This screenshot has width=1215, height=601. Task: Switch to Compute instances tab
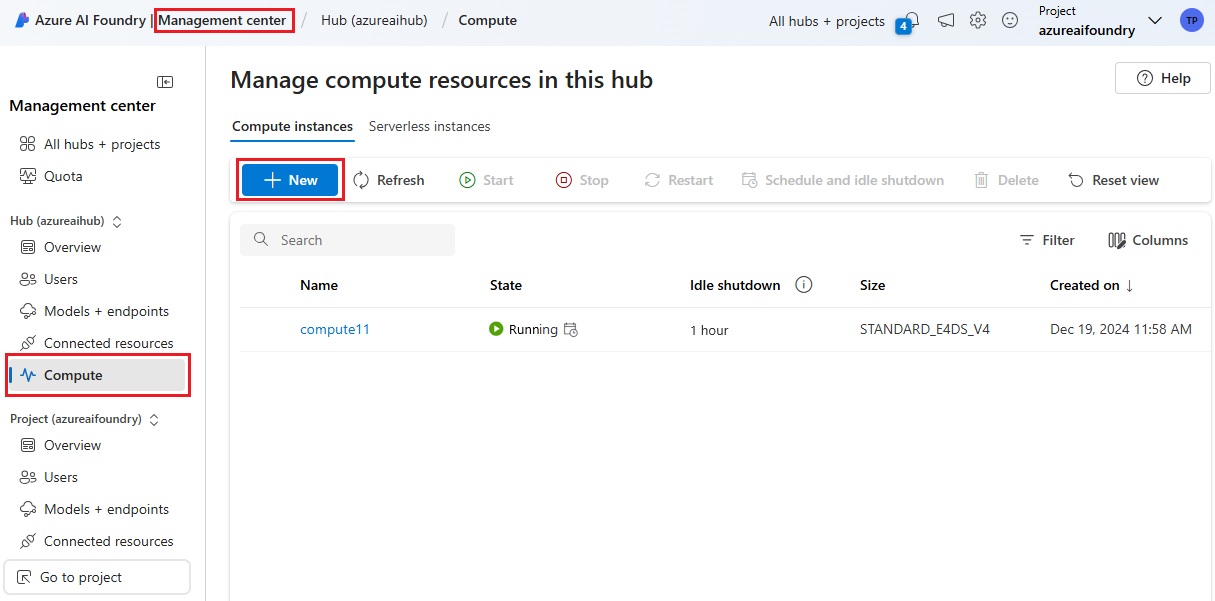pos(292,126)
